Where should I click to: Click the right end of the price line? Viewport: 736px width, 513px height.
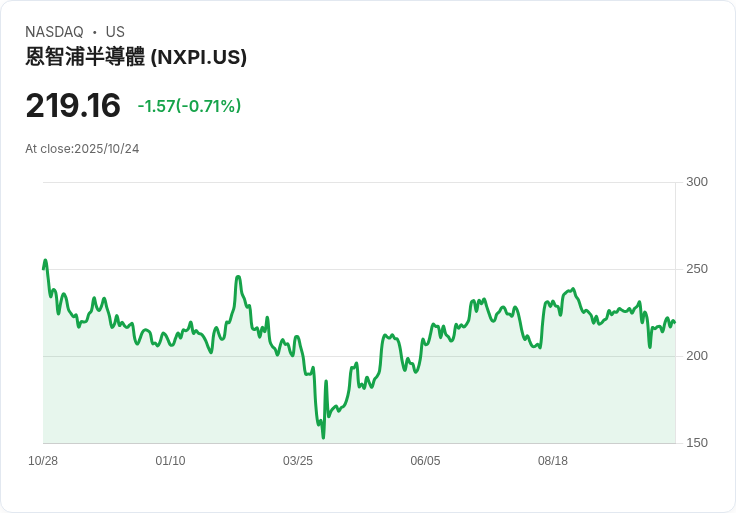tap(674, 322)
